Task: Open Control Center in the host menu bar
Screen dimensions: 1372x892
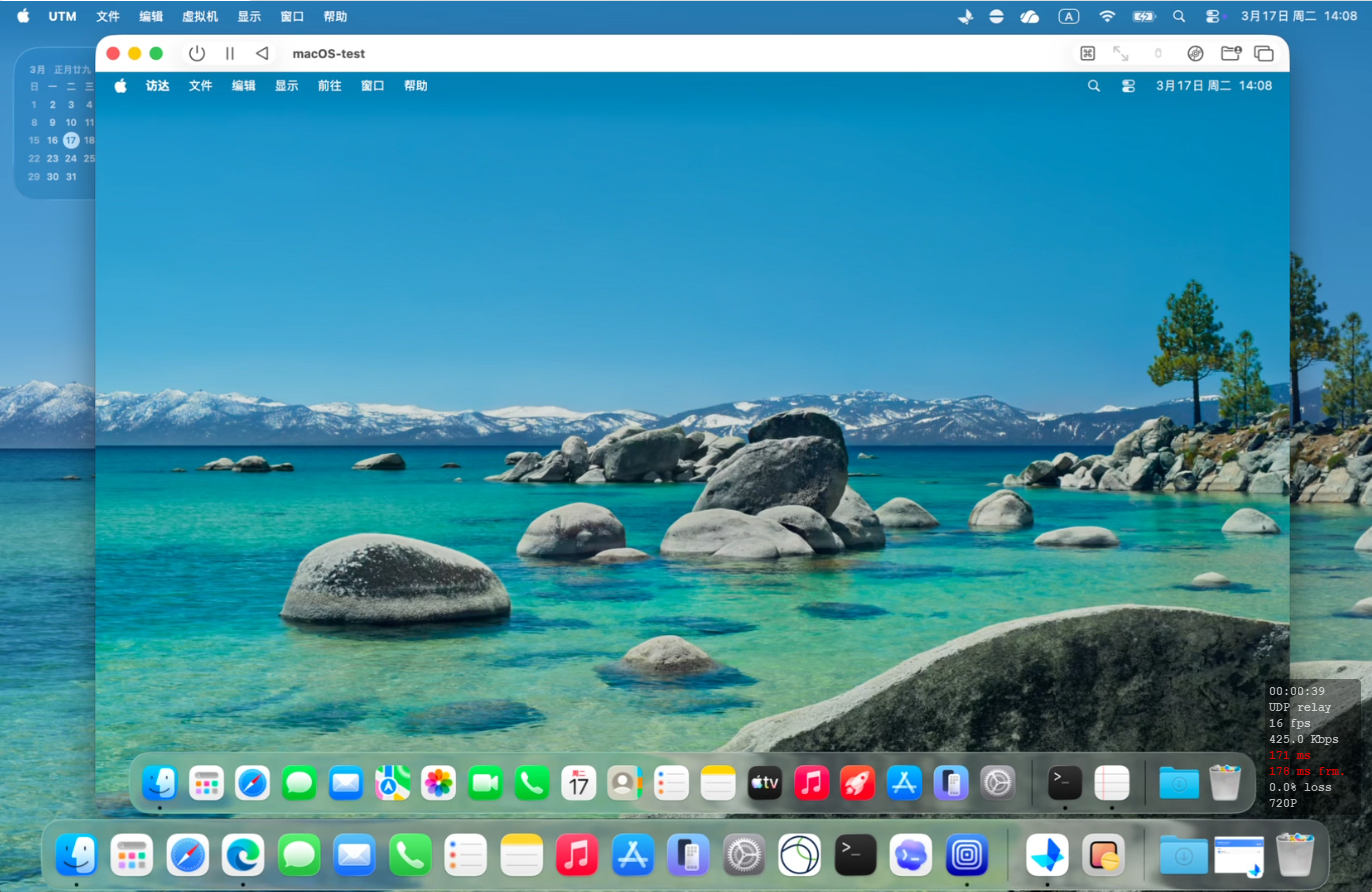Action: point(1213,16)
